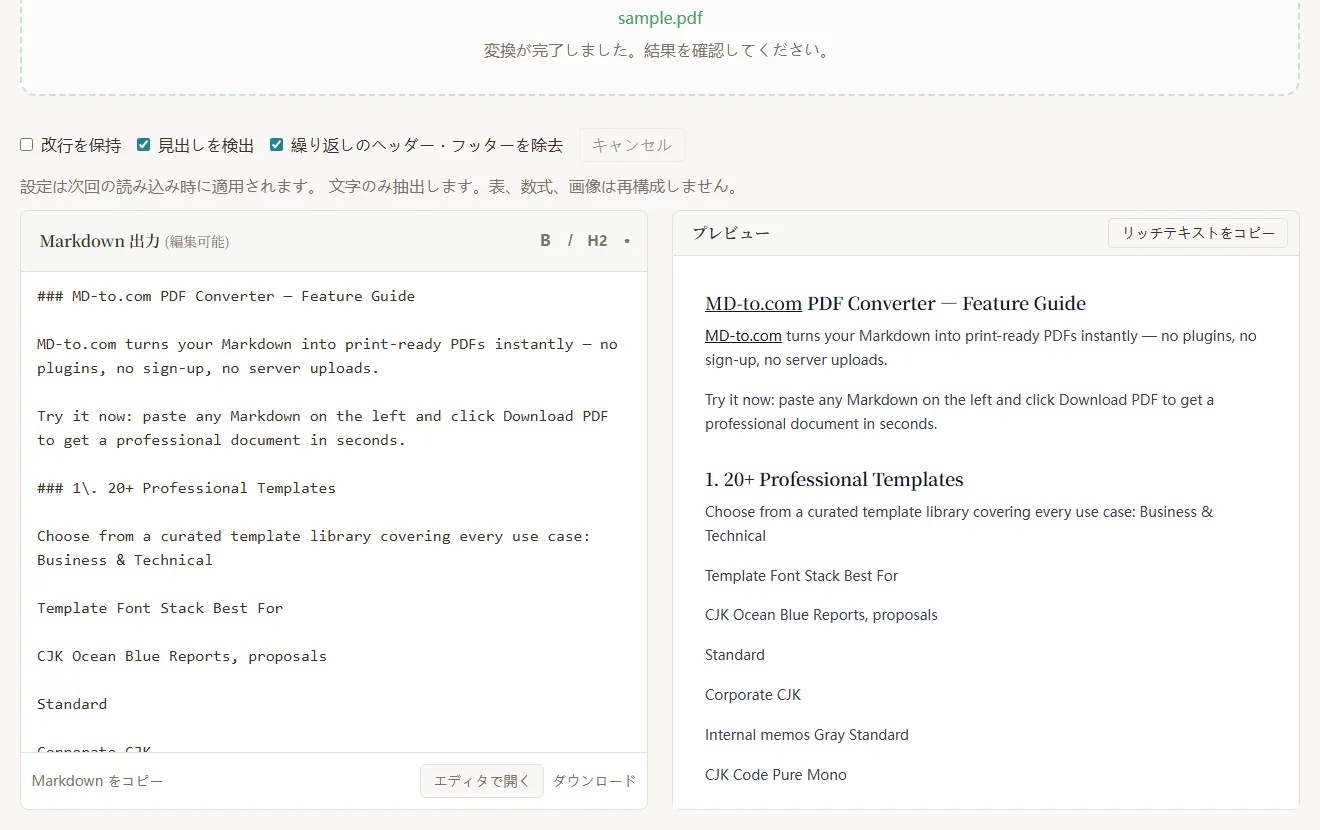Insert an H2 heading

(x=597, y=241)
